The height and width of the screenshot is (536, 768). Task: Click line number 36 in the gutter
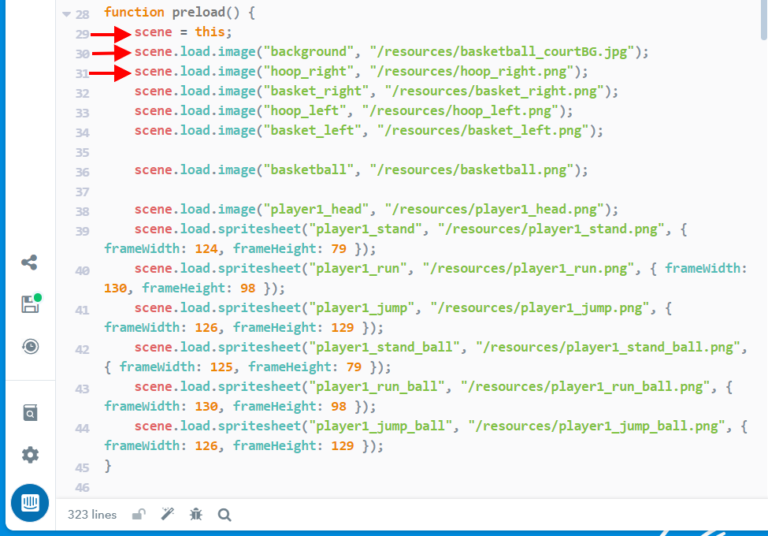(82, 172)
